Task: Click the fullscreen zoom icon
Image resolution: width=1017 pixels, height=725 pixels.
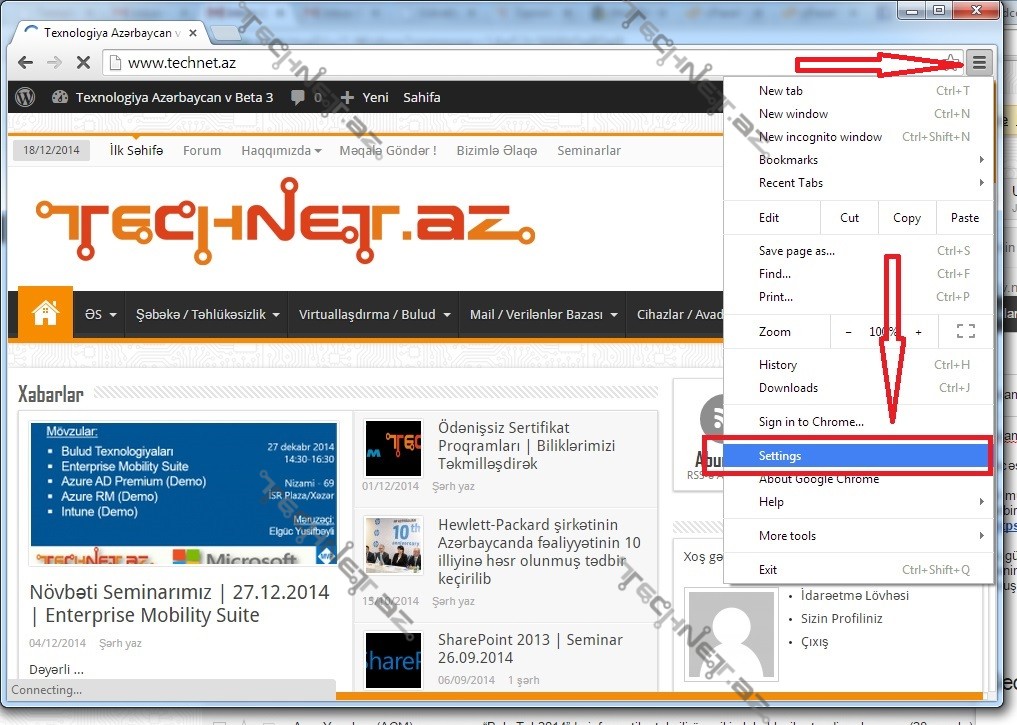Action: (x=965, y=332)
